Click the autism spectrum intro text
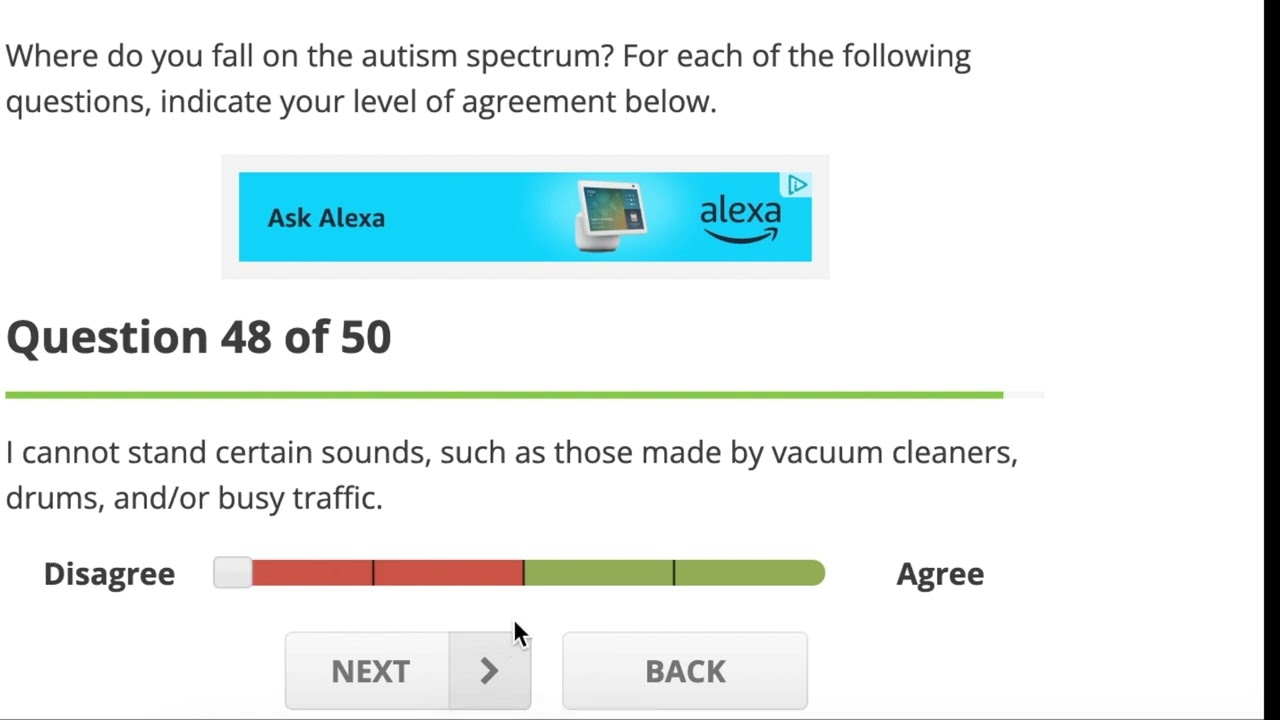 point(487,78)
